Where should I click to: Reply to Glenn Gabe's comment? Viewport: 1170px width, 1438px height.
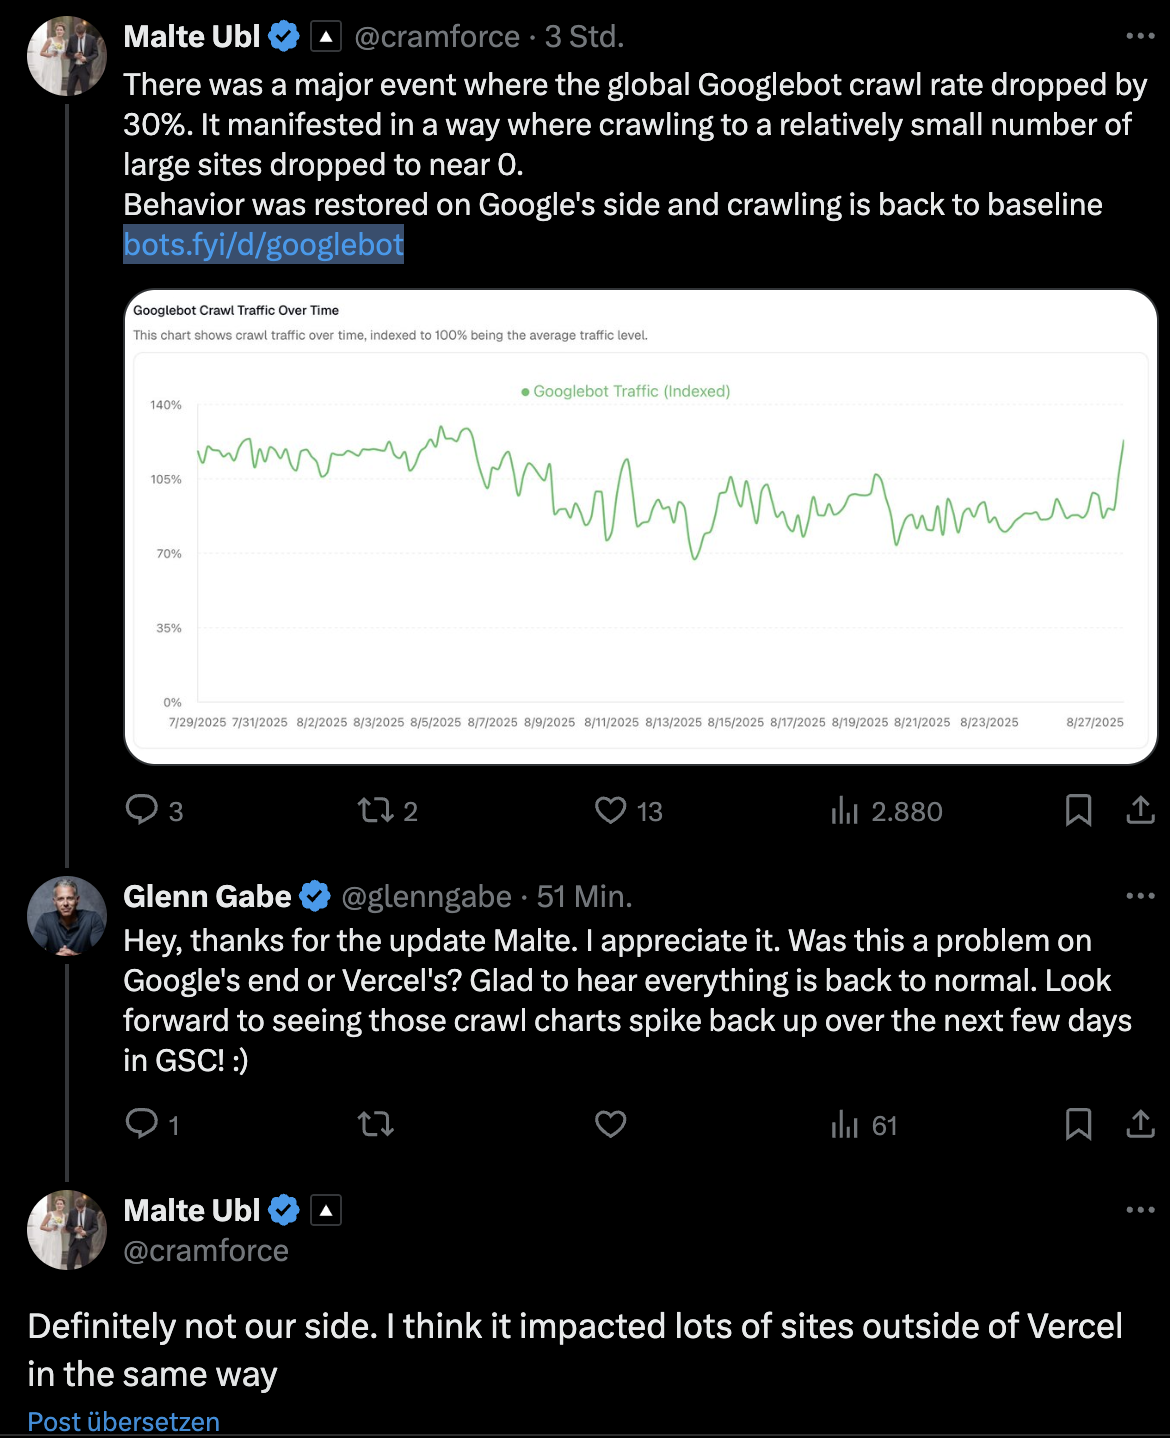141,1124
